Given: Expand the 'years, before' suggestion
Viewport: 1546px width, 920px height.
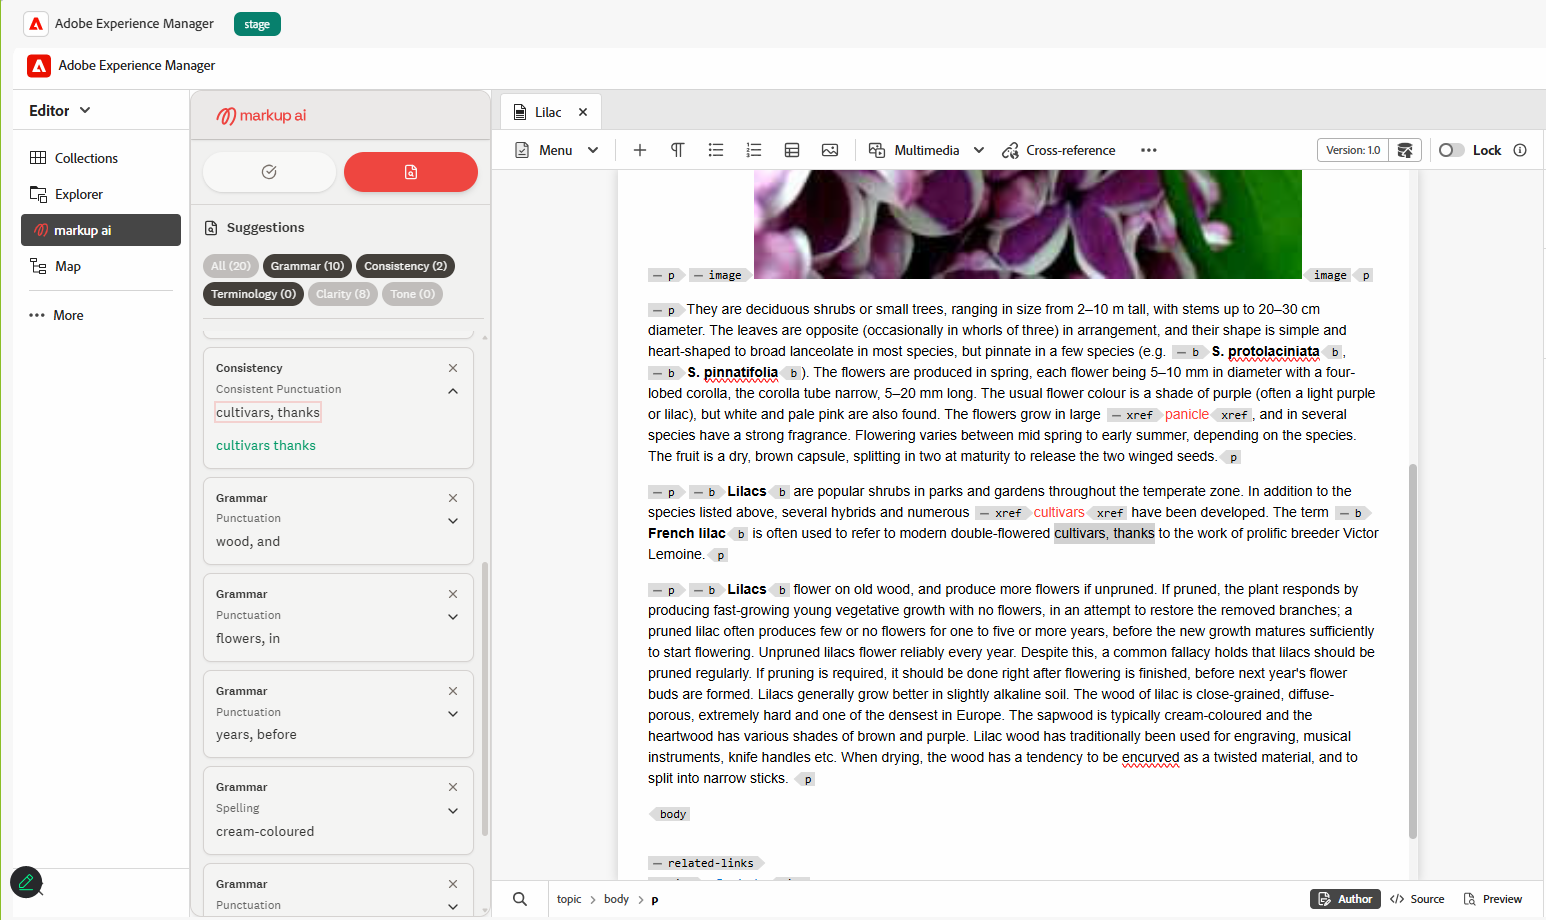Looking at the screenshot, I should point(453,714).
